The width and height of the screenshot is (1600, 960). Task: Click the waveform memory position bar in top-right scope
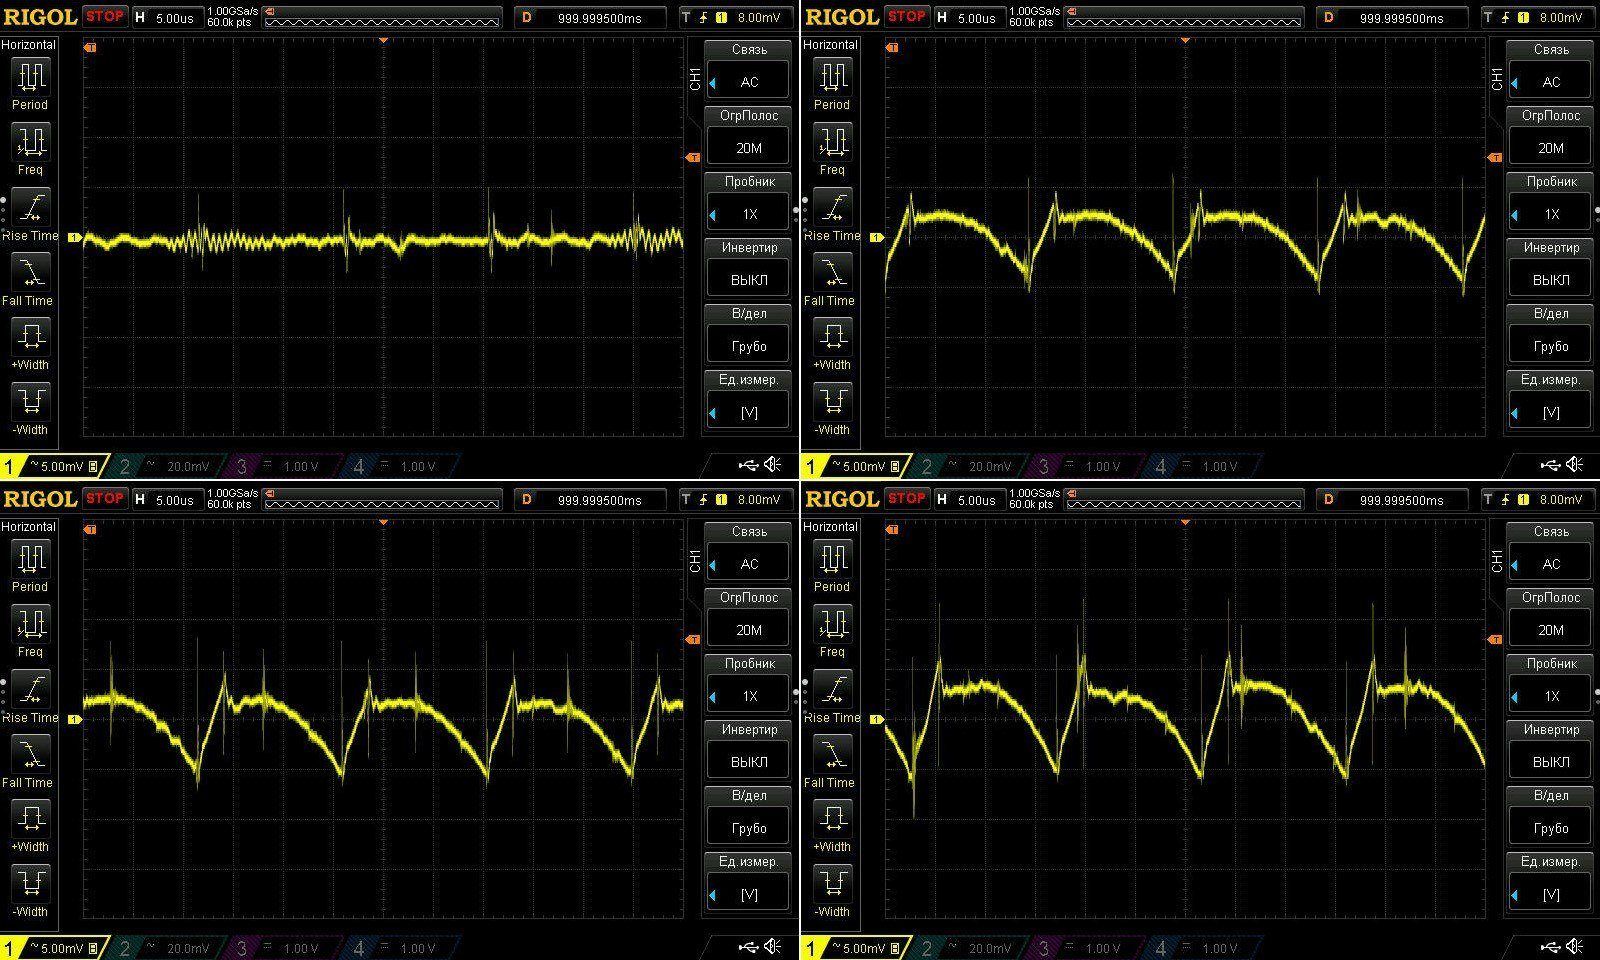pos(1184,18)
